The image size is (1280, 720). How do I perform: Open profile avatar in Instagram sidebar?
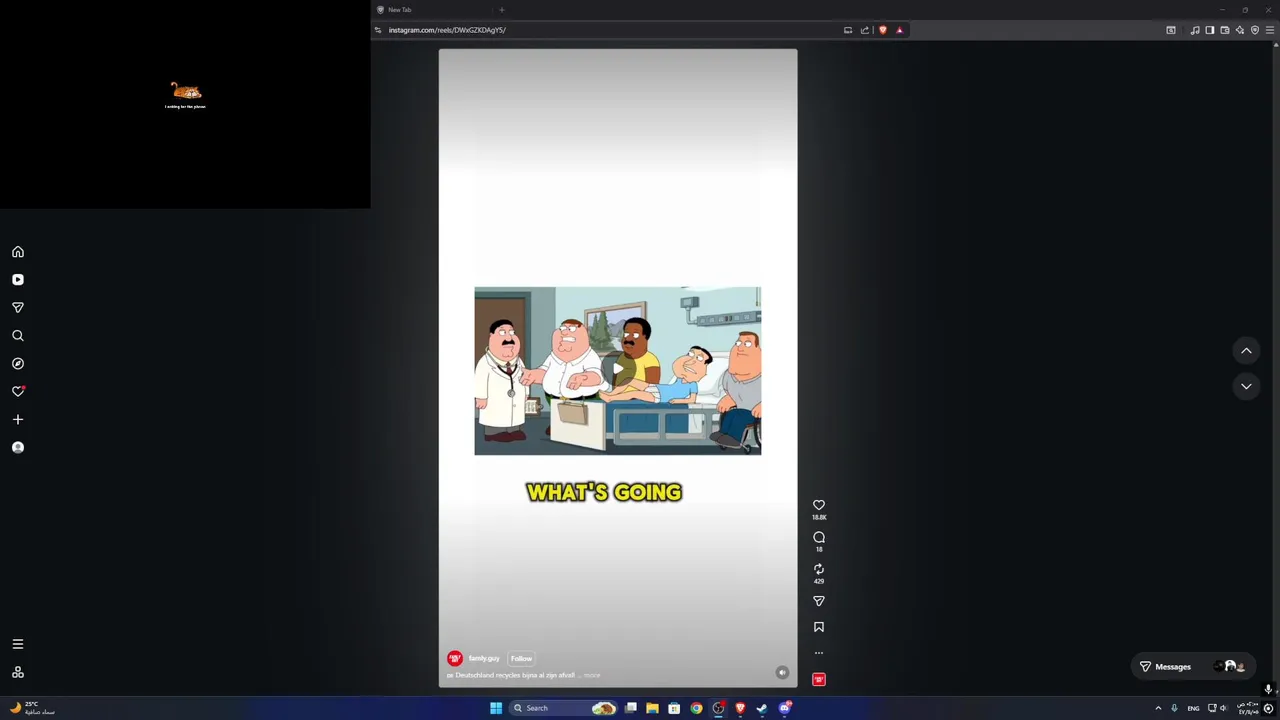pos(18,448)
